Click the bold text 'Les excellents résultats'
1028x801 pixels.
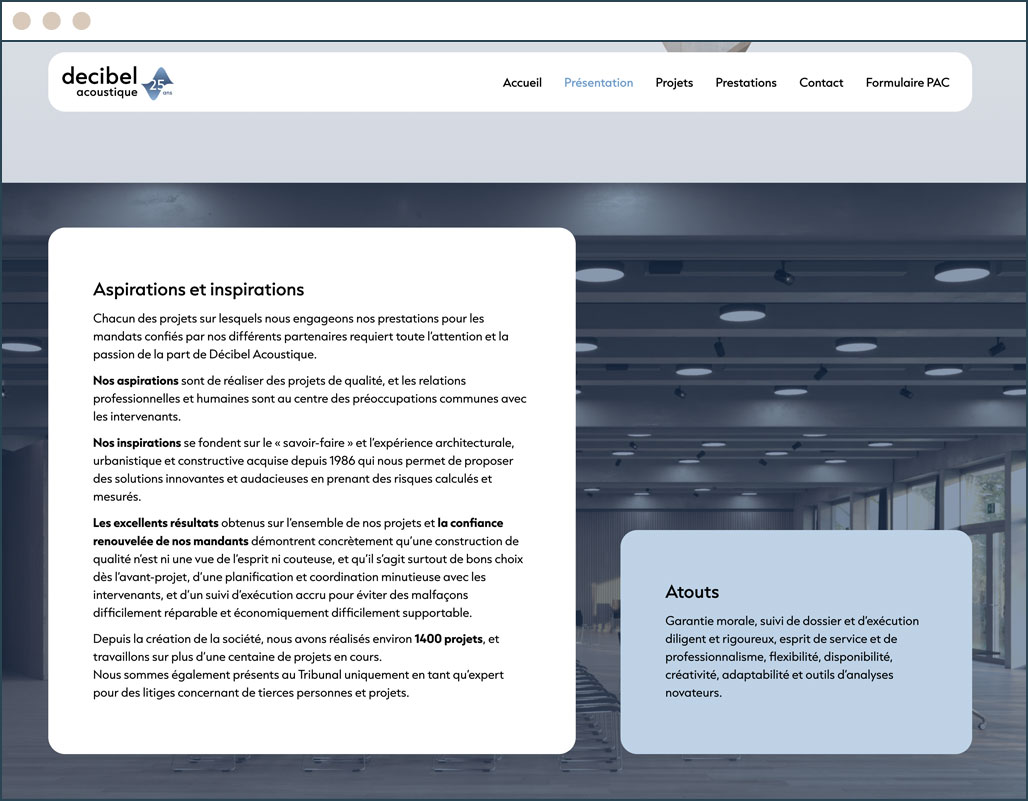[155, 522]
